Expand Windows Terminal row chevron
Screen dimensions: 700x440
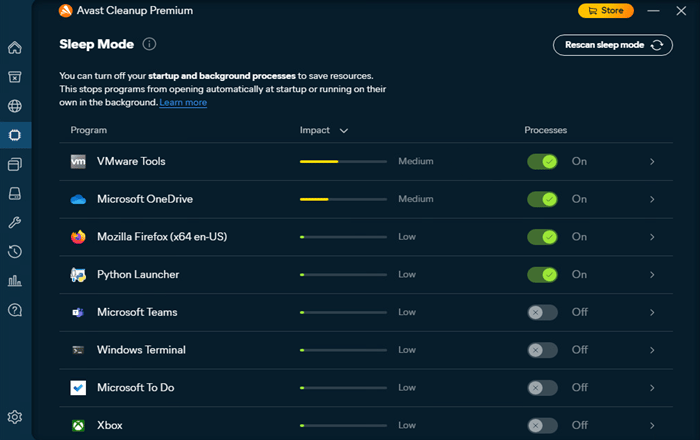point(652,350)
